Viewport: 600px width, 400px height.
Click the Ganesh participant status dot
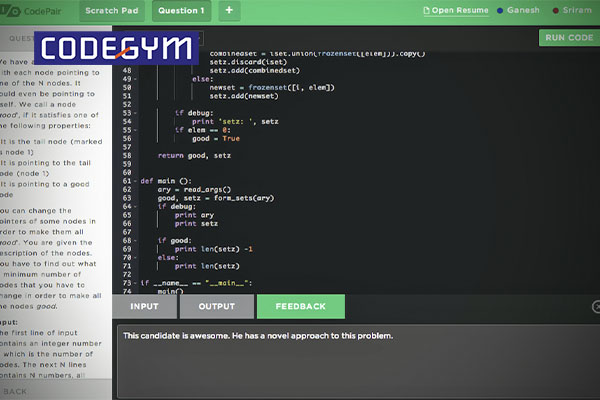click(500, 11)
